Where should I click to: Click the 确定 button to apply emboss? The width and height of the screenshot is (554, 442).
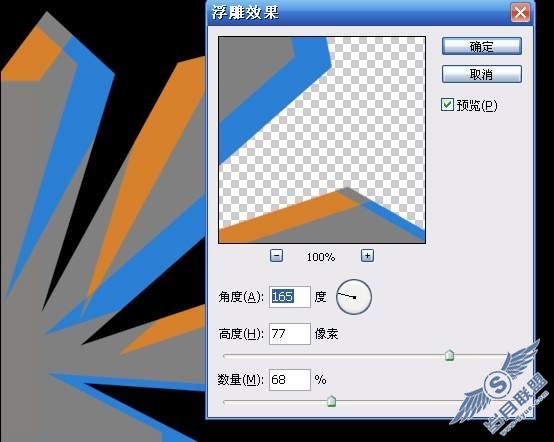(x=482, y=46)
